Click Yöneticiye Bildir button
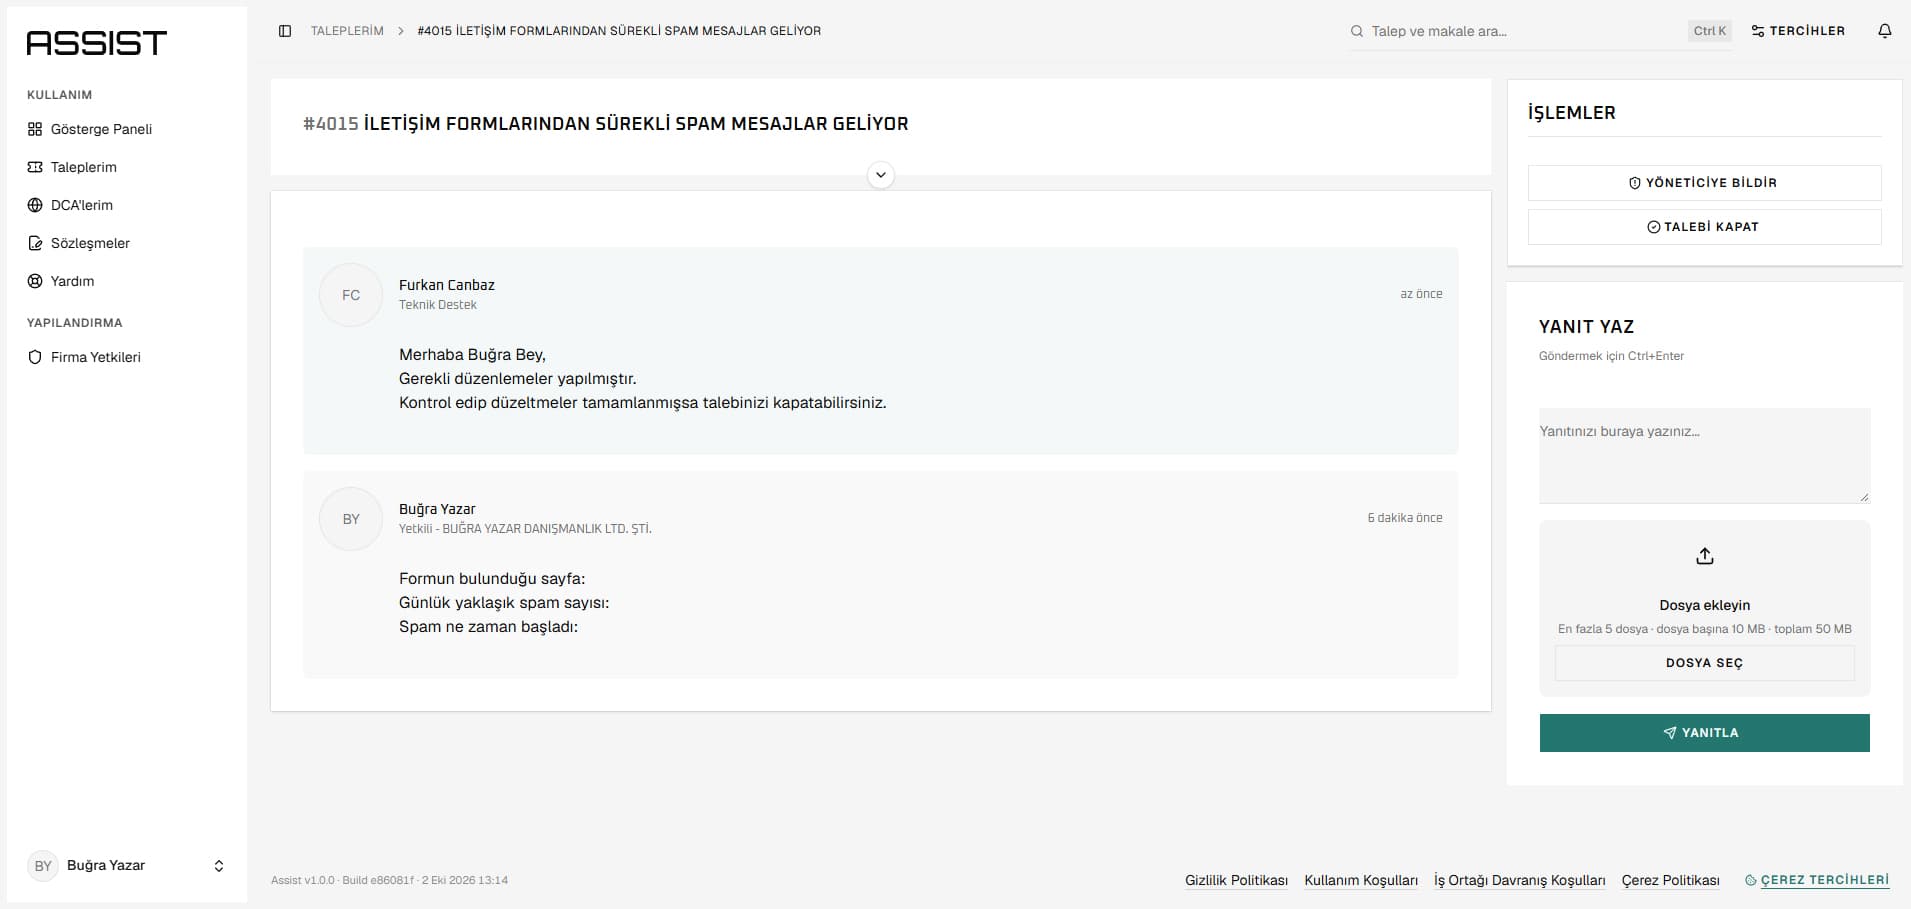 click(x=1705, y=183)
